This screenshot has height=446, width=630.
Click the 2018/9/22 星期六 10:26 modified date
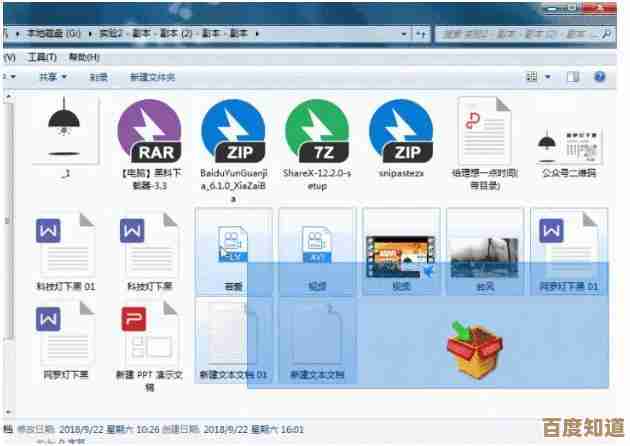click(109, 430)
